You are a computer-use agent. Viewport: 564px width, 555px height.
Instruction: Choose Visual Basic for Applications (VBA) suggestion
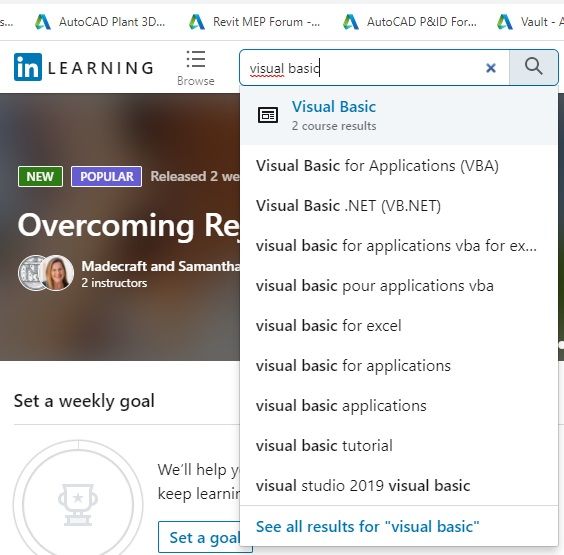[399, 166]
